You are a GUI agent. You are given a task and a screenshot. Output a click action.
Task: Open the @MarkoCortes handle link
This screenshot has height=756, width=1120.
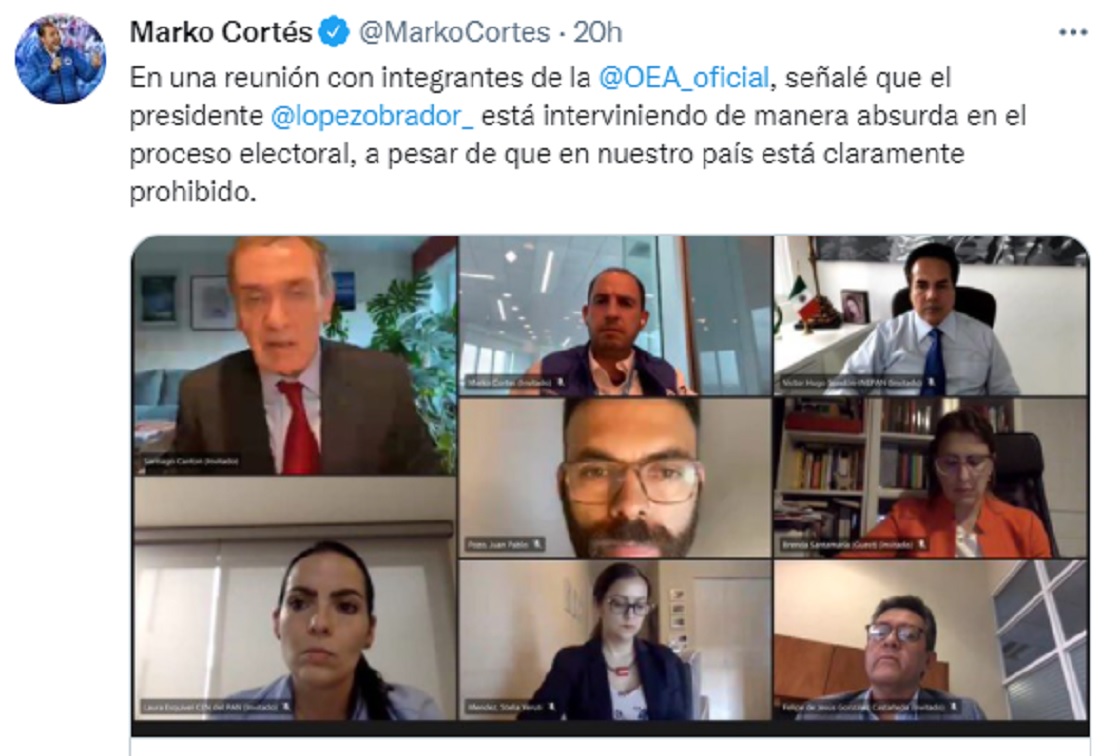coord(454,32)
